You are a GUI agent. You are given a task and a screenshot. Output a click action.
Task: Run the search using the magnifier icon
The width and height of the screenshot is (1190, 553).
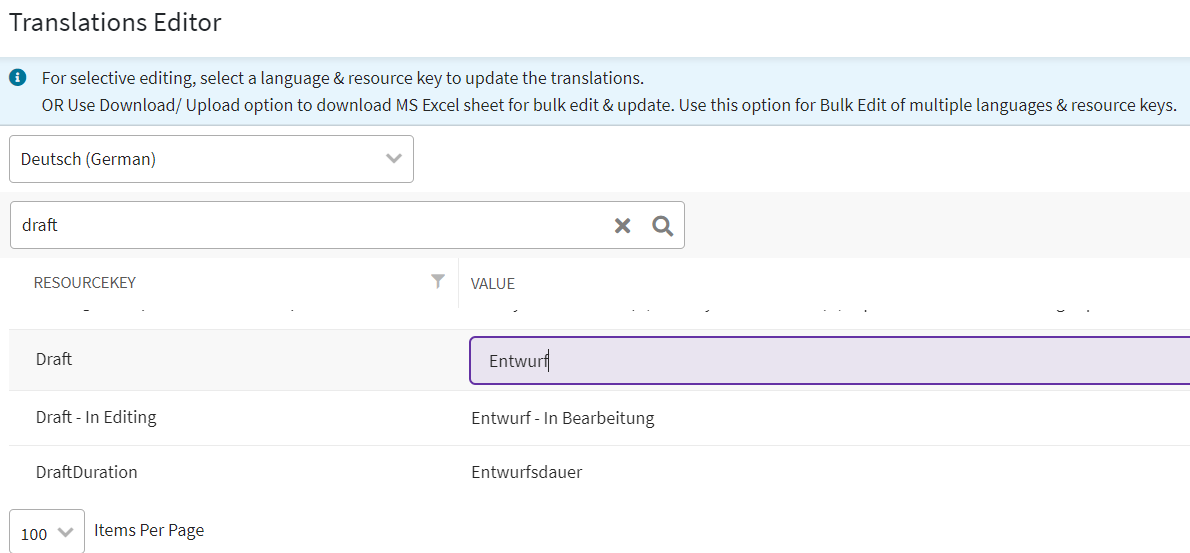662,226
